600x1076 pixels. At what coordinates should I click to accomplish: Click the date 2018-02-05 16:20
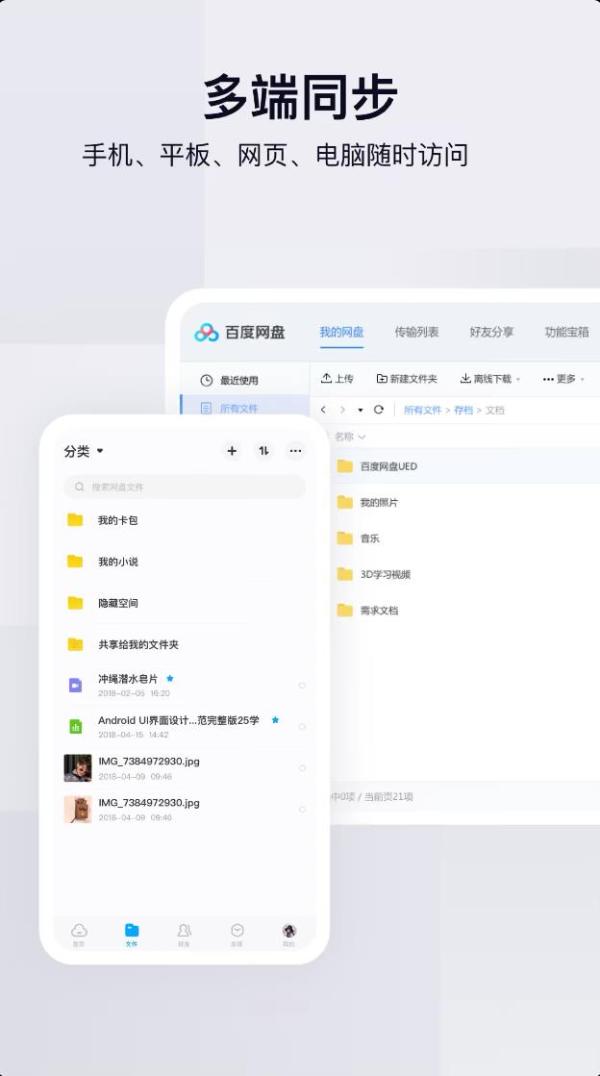tap(134, 693)
